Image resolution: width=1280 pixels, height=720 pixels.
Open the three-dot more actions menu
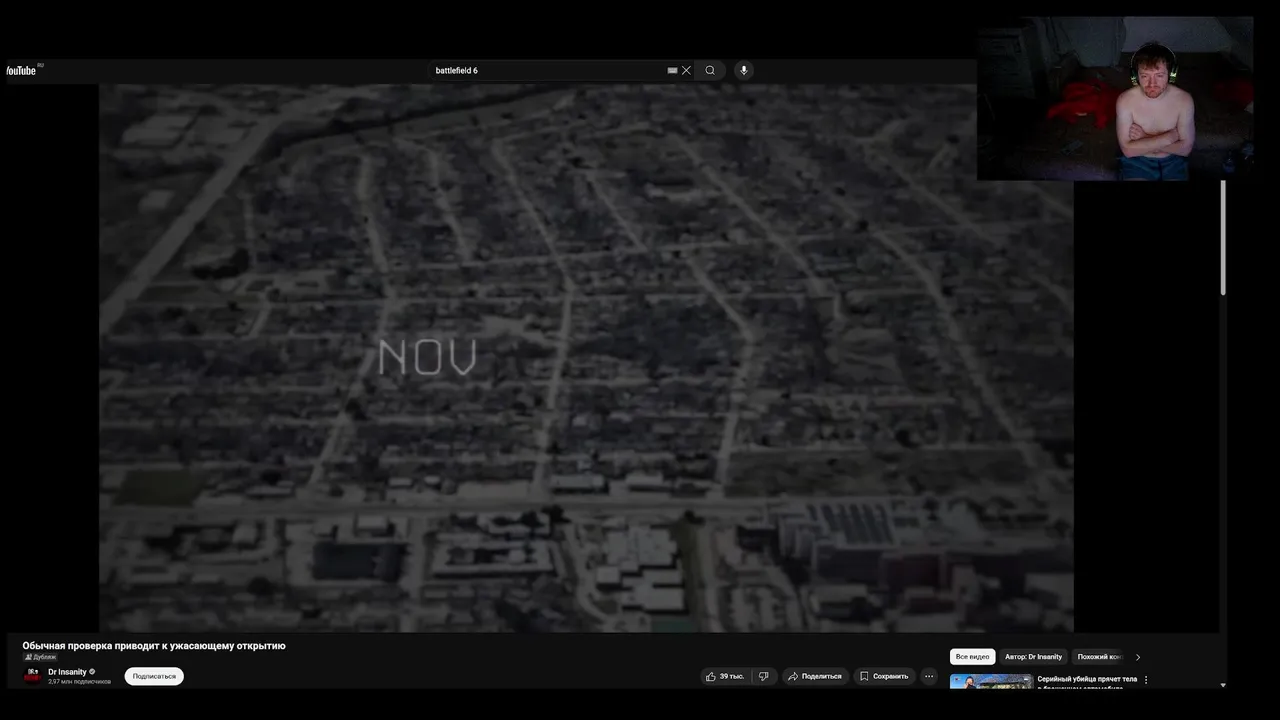(x=929, y=676)
